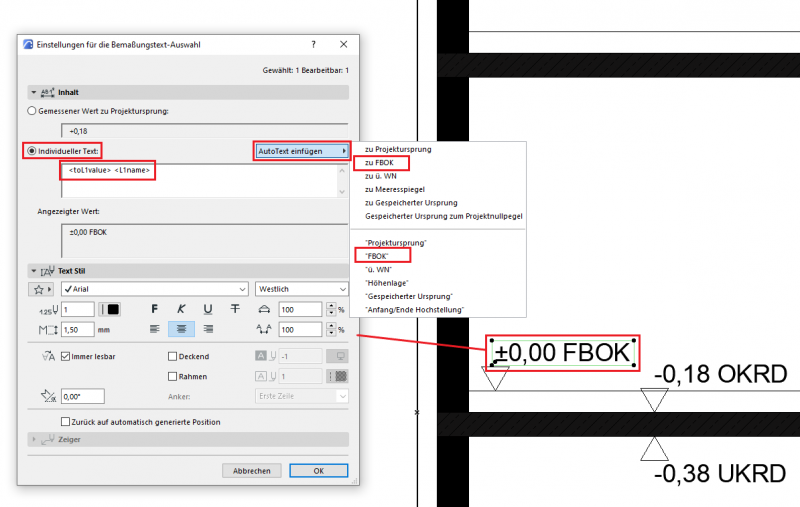
Task: Enable the 'Deckend' checkbox
Action: click(171, 356)
